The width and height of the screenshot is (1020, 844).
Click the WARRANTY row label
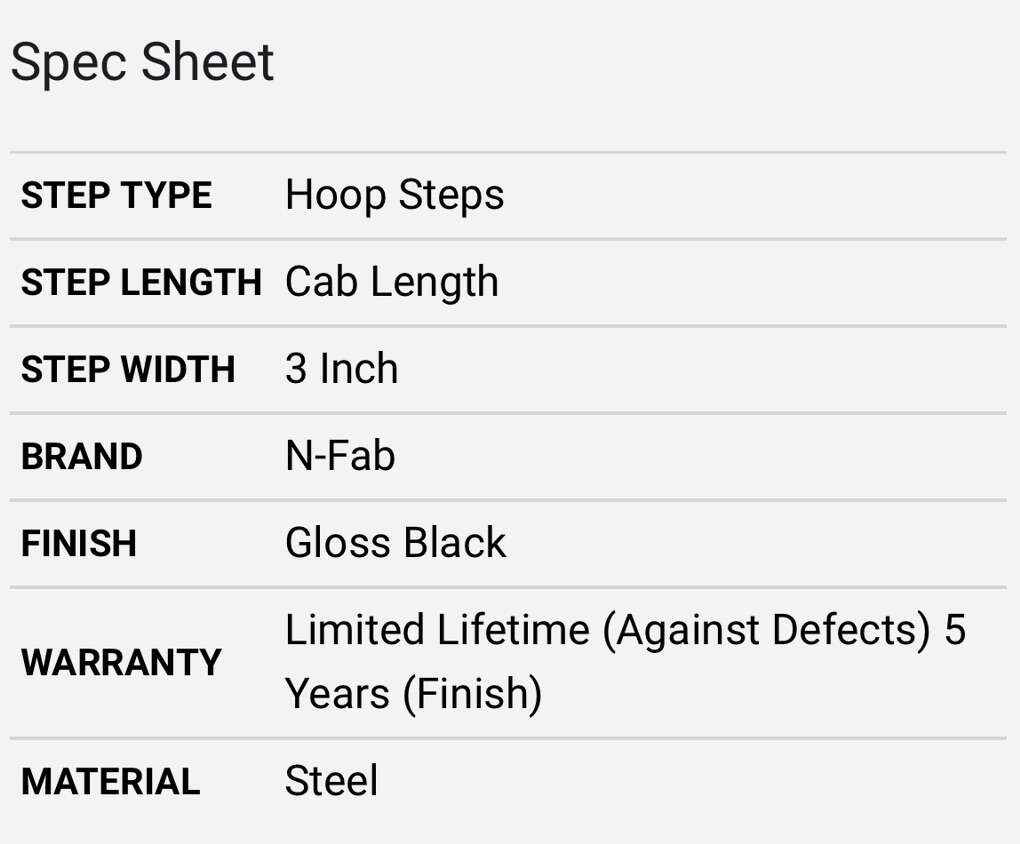(121, 662)
